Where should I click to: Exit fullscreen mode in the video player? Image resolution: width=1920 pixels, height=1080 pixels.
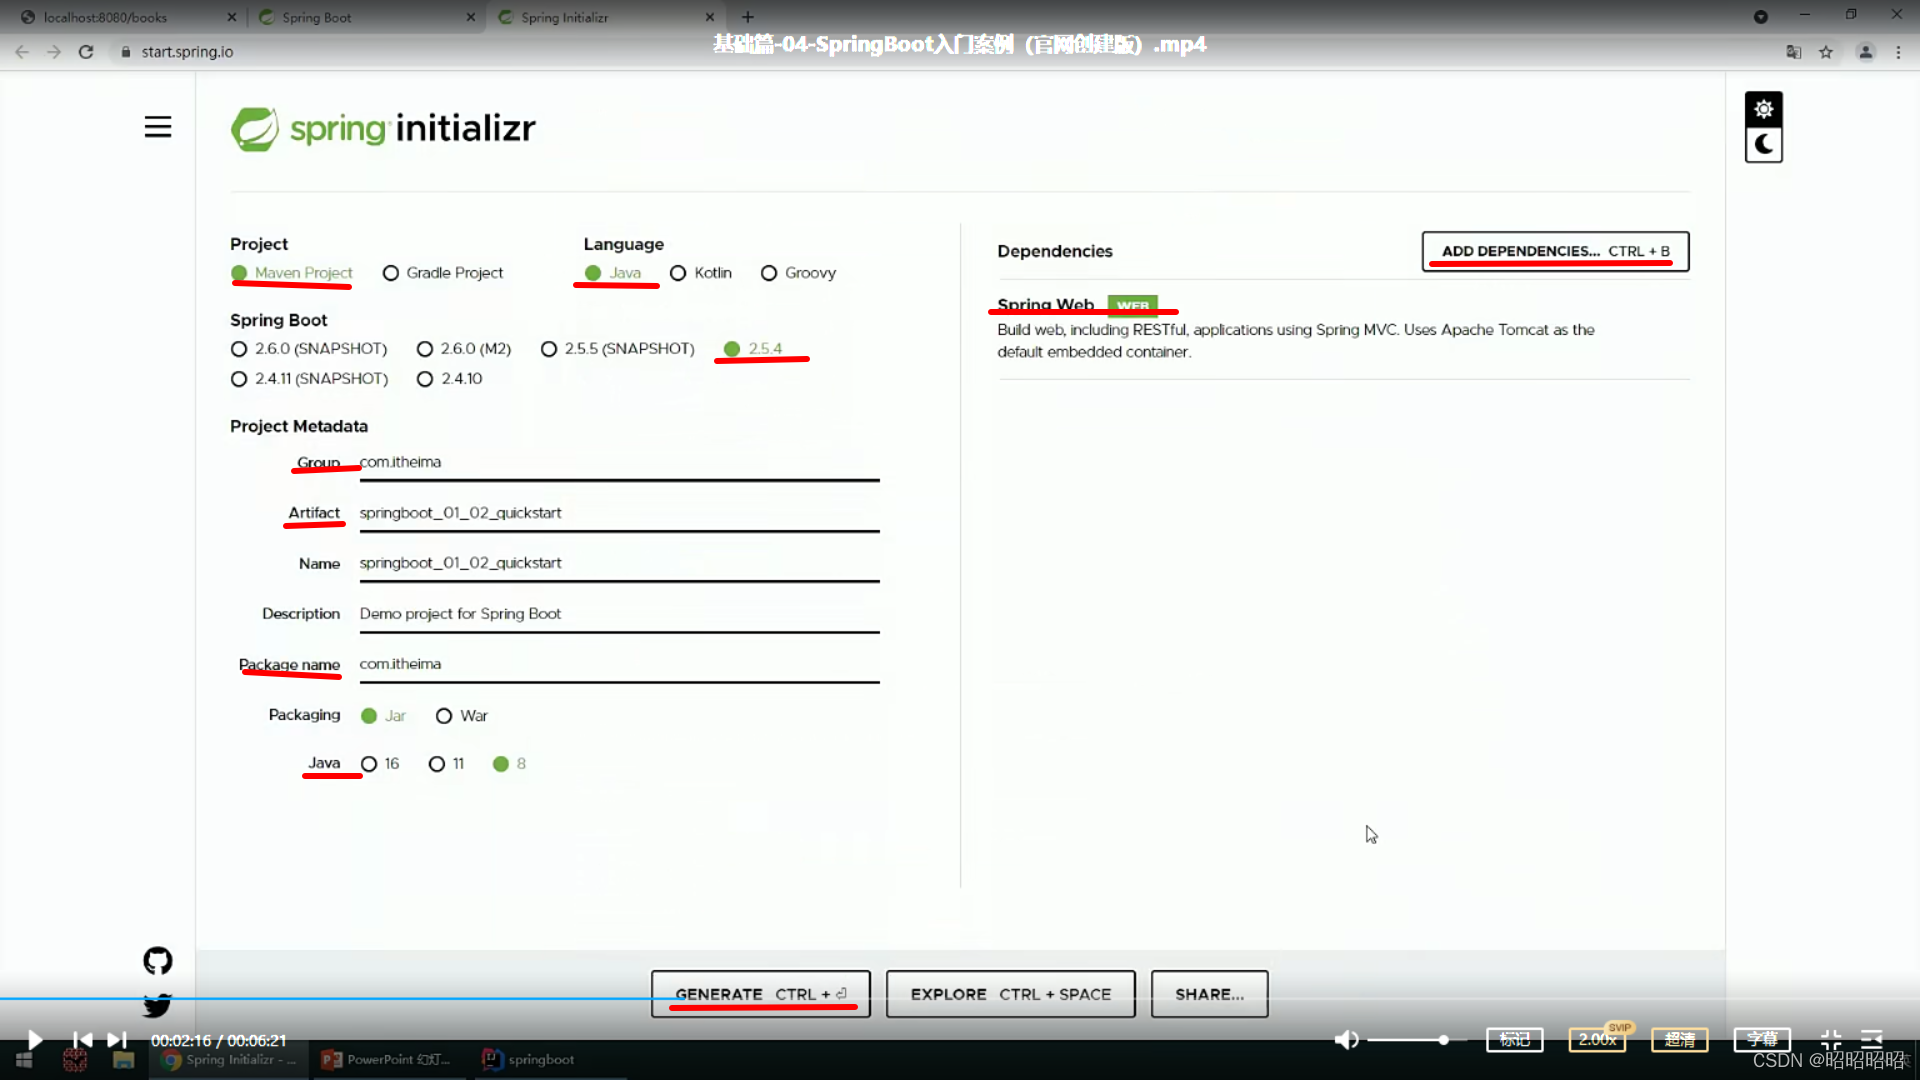coord(1831,1040)
